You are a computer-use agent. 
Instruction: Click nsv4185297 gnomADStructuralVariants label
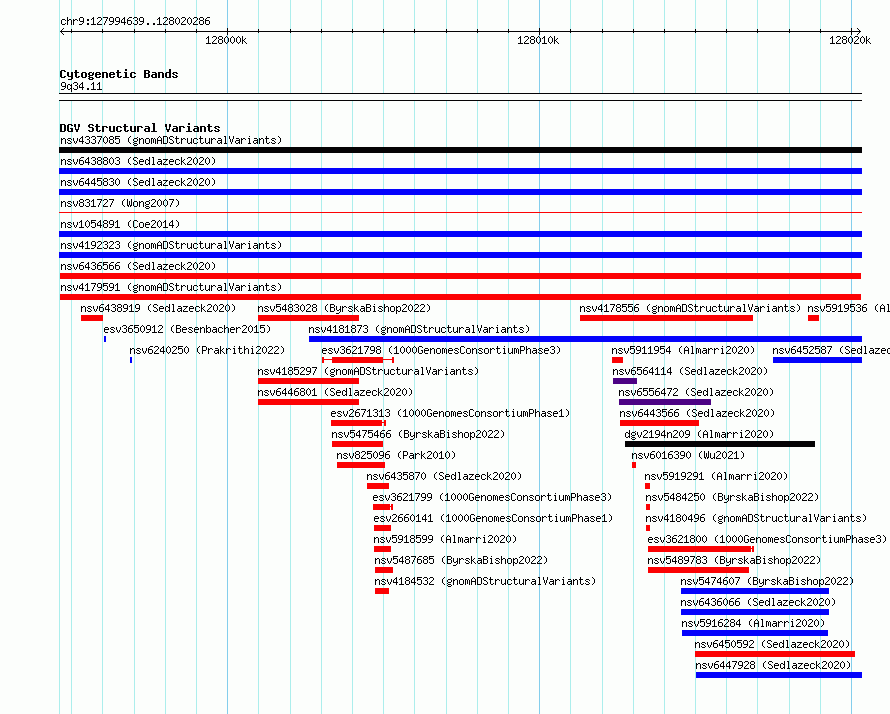[368, 371]
